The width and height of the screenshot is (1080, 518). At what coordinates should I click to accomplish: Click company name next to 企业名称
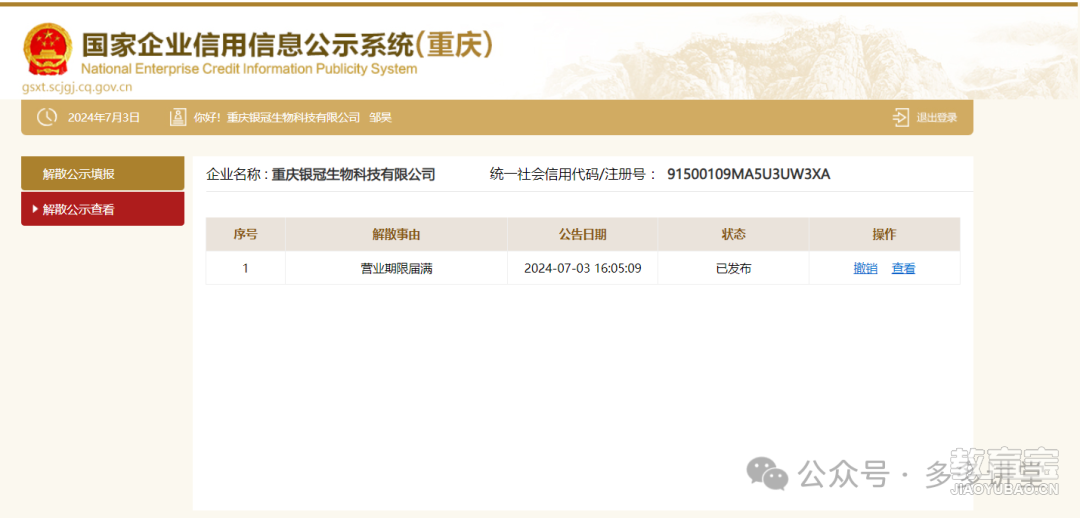pyautogui.click(x=353, y=174)
